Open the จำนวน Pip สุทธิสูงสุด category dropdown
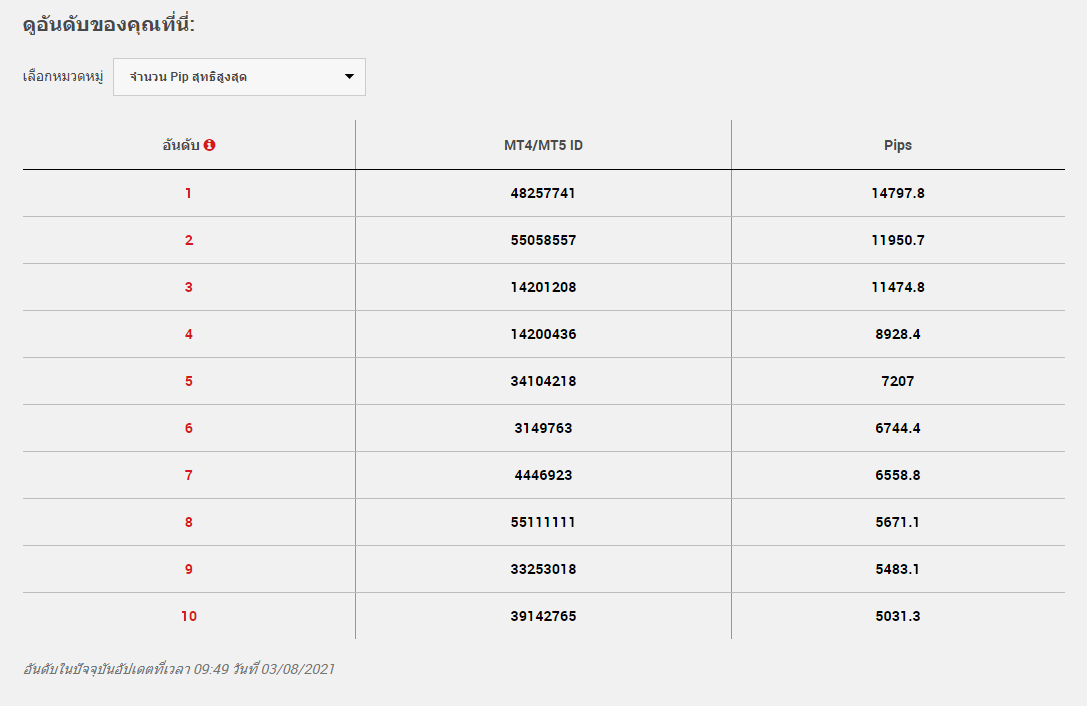The image size is (1087, 706). pos(239,77)
